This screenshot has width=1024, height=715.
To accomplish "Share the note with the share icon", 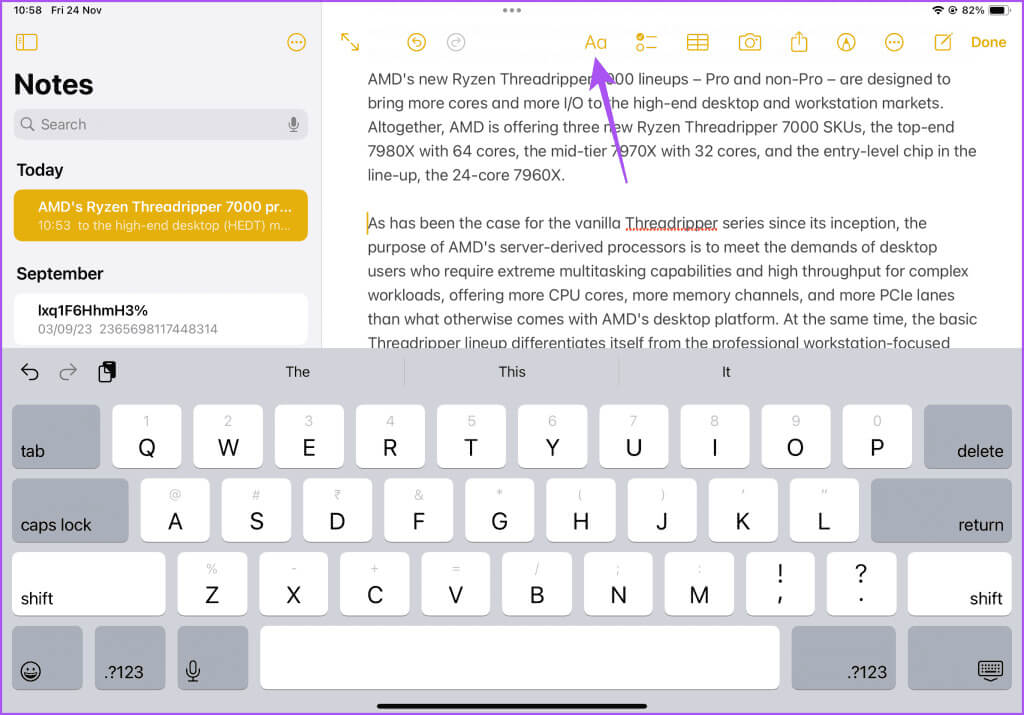I will pos(799,42).
